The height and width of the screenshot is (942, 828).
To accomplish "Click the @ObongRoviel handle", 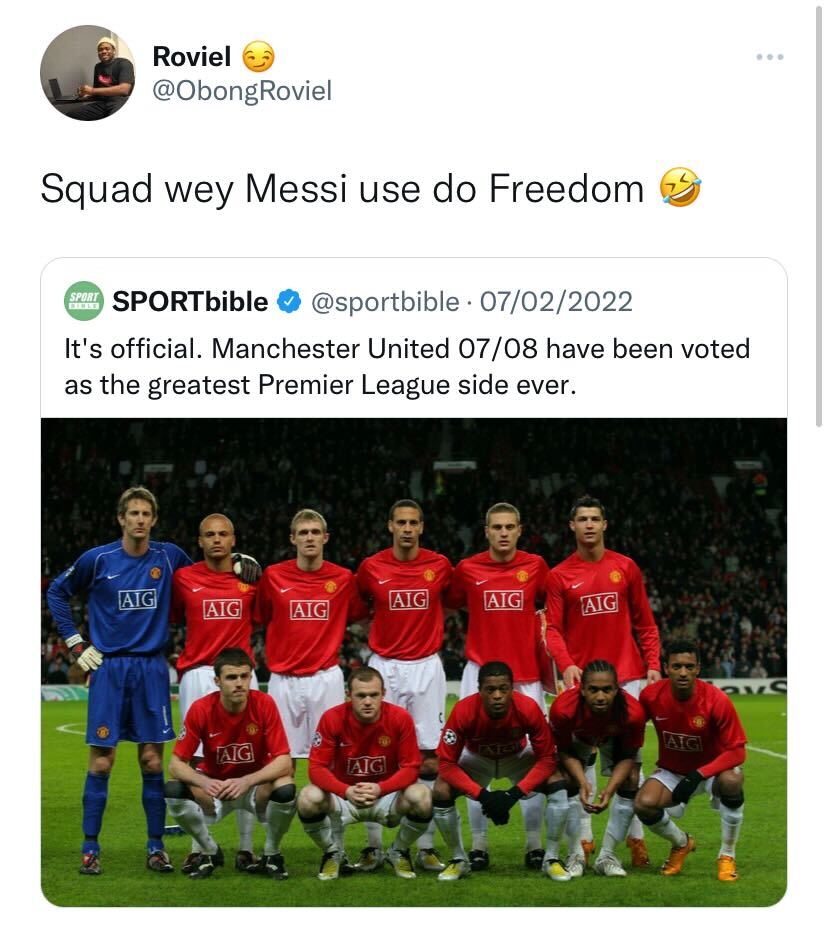I will click(x=241, y=91).
